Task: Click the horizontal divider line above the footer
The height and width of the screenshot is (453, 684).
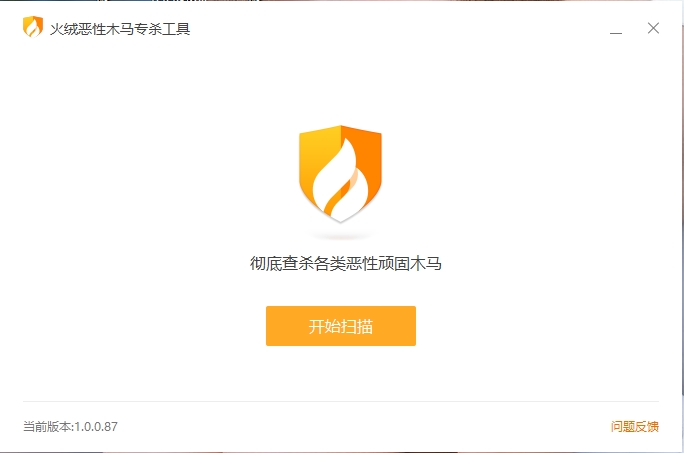Action: [x=341, y=401]
